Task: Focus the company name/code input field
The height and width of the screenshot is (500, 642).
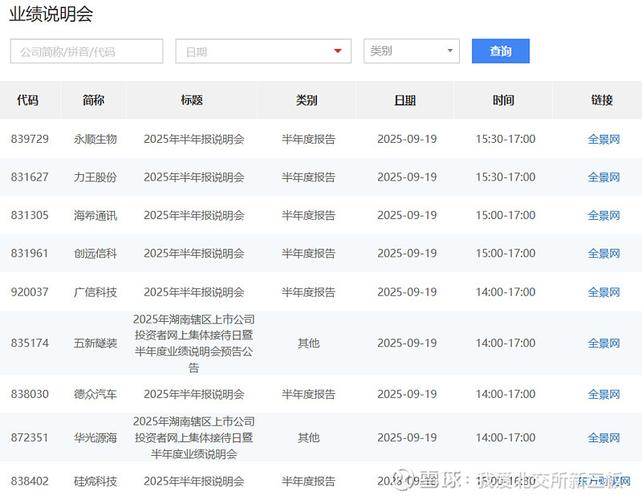Action: pyautogui.click(x=86, y=51)
